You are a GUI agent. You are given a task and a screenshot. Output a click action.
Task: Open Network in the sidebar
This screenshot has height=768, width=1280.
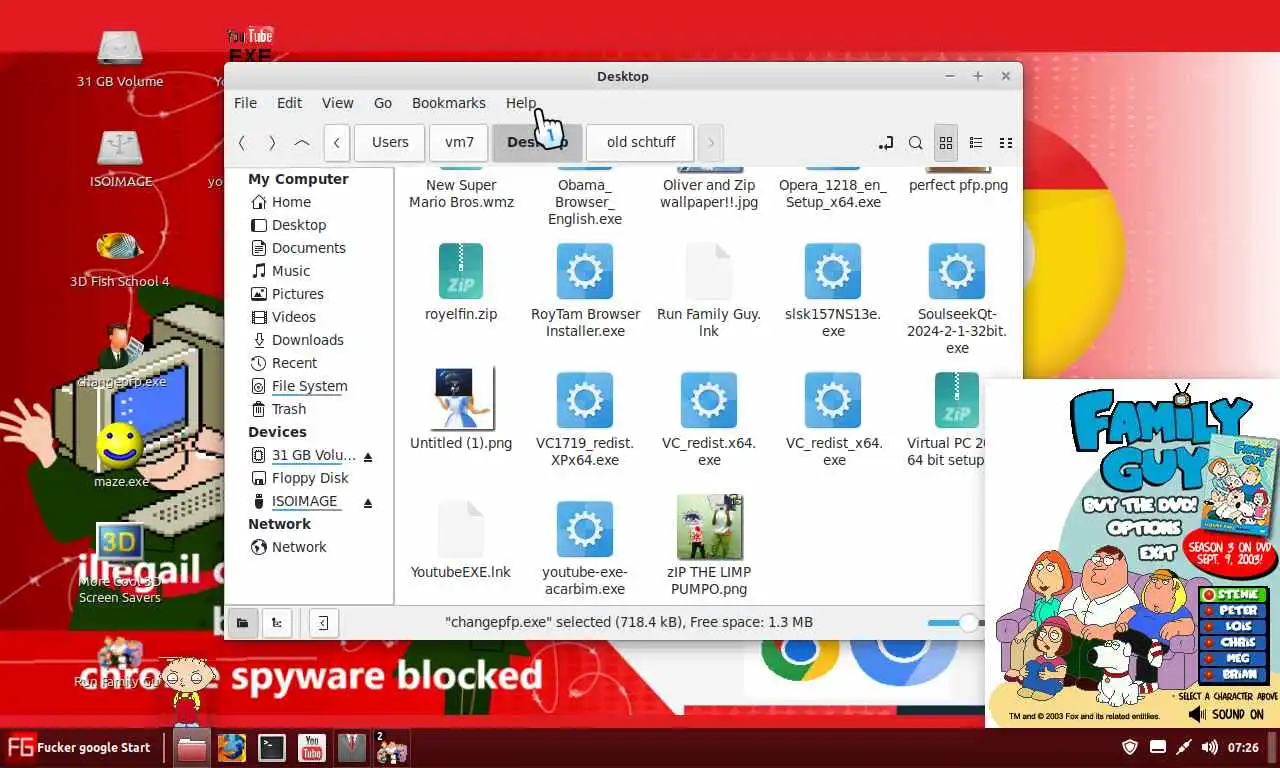click(299, 547)
